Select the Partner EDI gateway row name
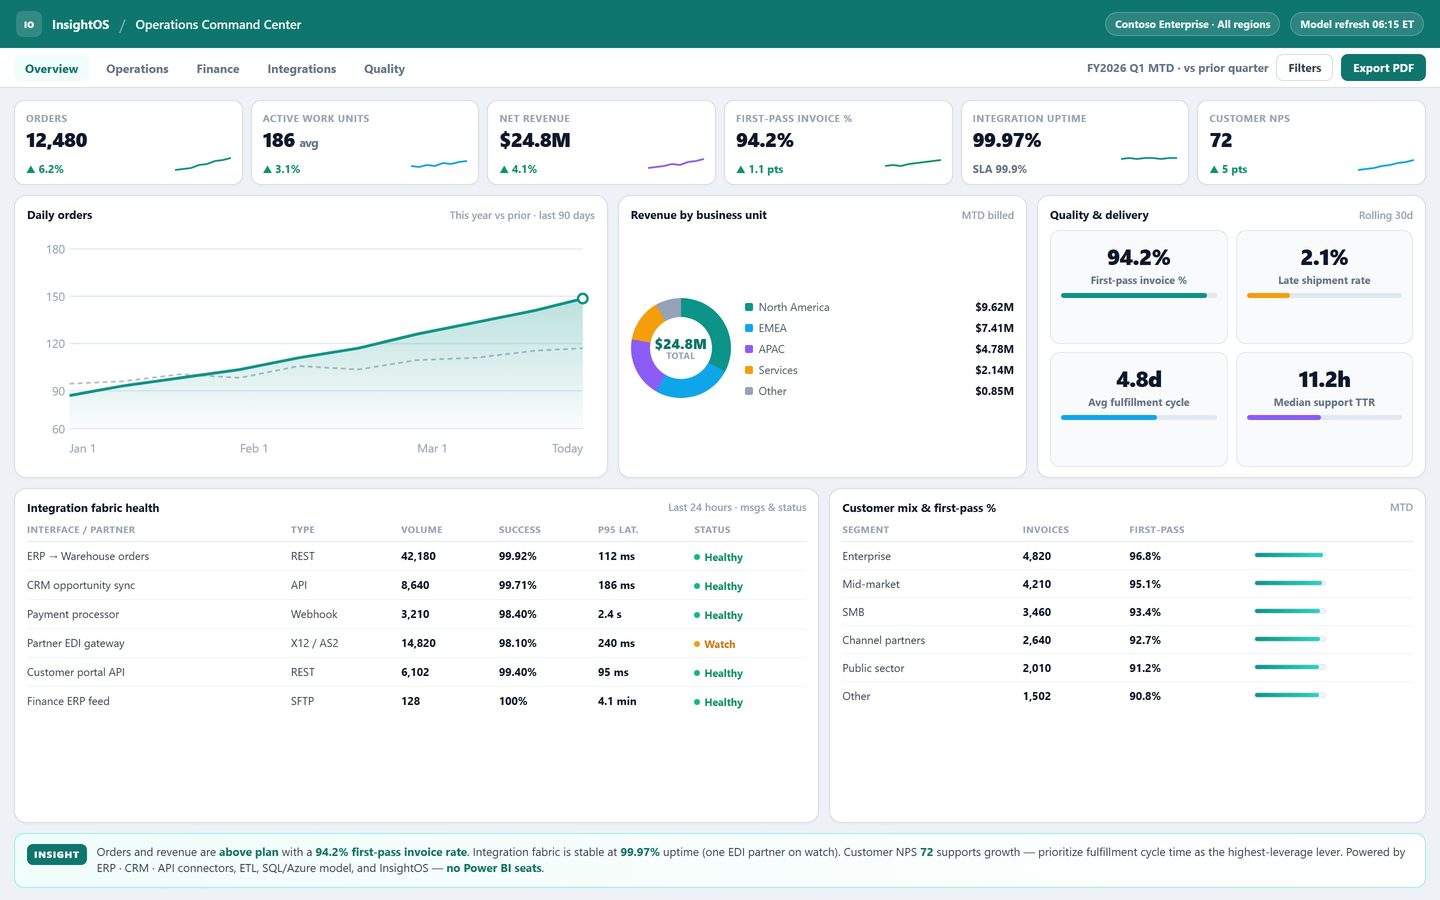Viewport: 1440px width, 900px height. pos(76,643)
